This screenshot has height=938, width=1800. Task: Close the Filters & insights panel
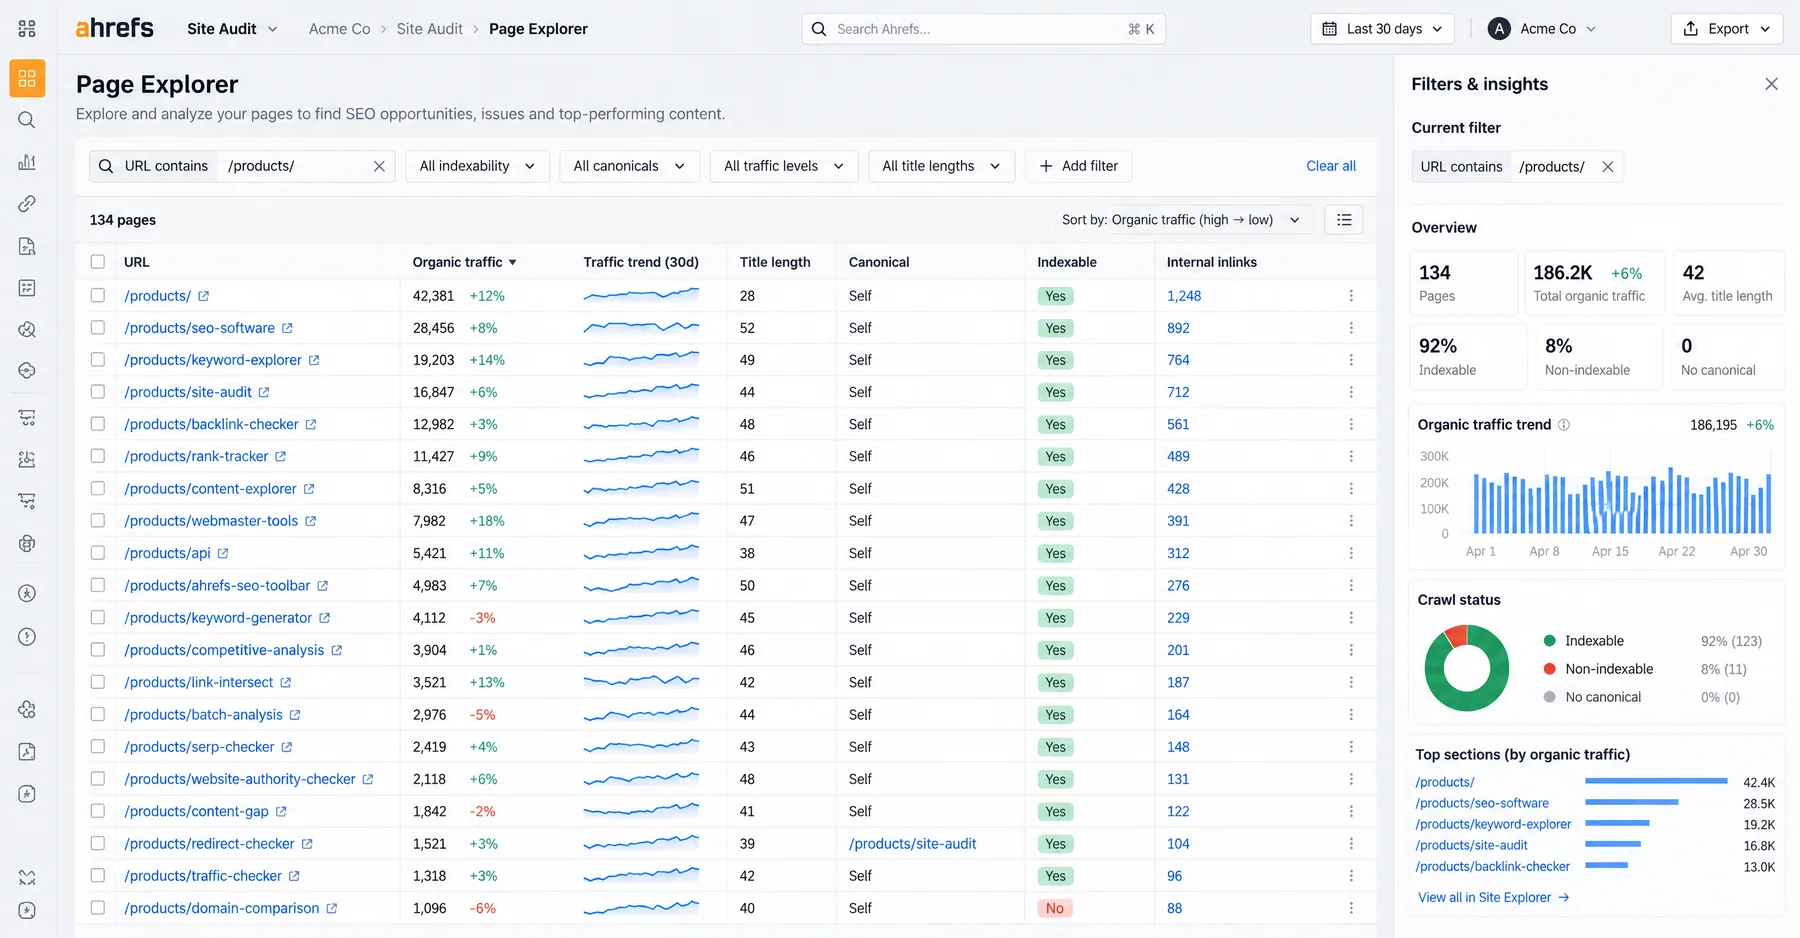pyautogui.click(x=1771, y=84)
